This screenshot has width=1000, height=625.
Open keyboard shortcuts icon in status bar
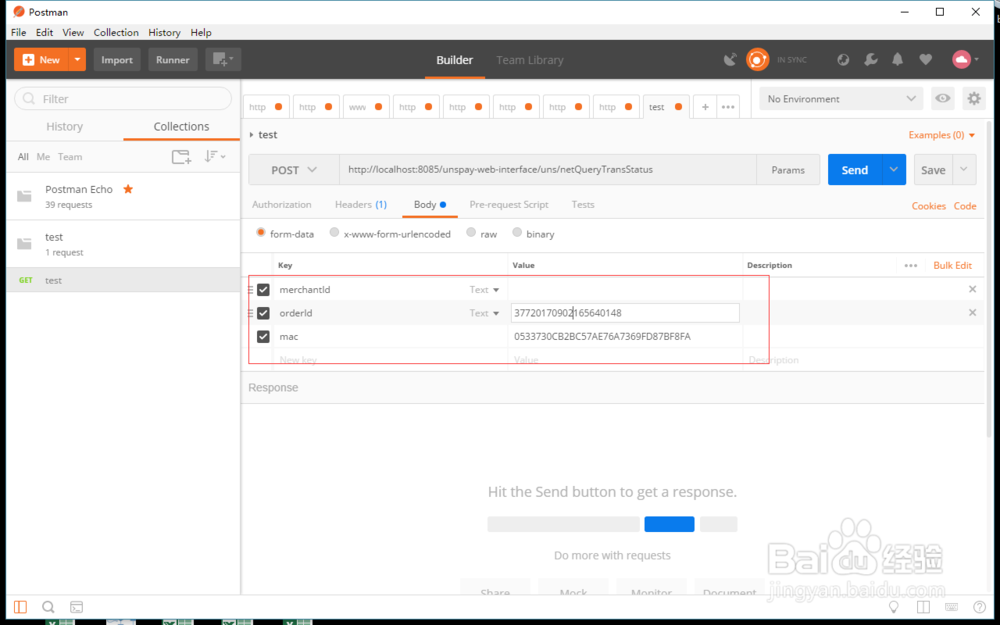point(952,607)
